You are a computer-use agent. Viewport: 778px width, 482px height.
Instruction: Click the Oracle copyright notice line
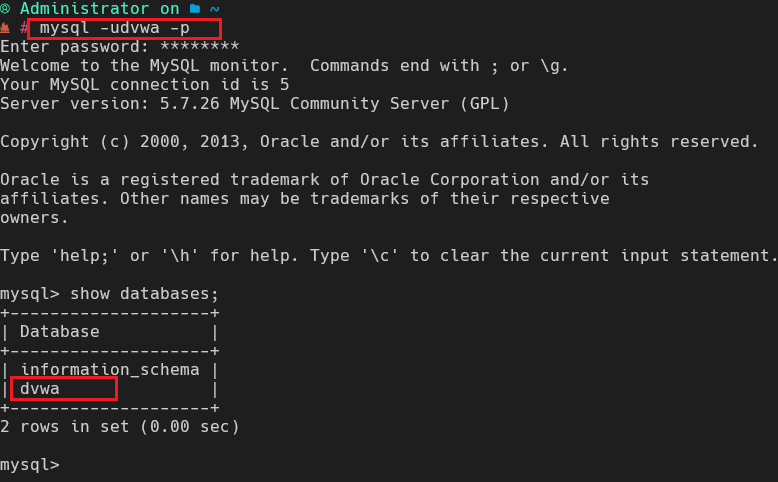click(379, 142)
